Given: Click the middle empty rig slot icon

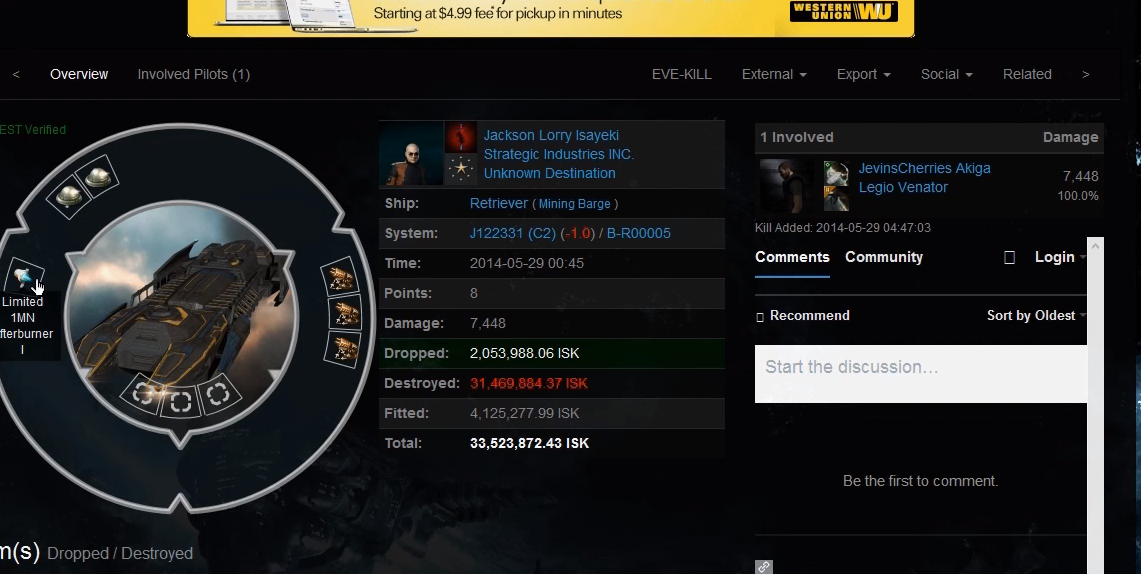Looking at the screenshot, I should tap(180, 401).
